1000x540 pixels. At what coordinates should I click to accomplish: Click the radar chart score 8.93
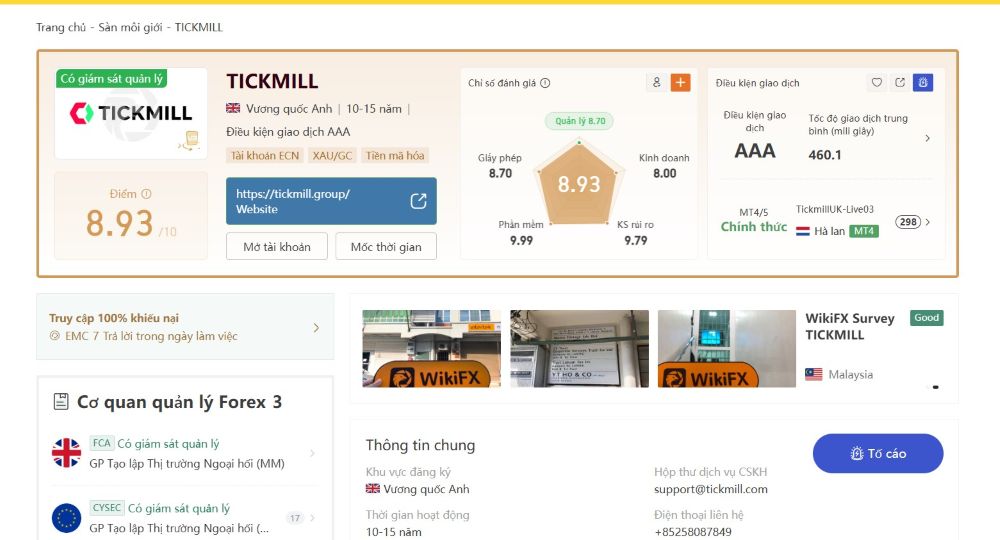point(579,184)
